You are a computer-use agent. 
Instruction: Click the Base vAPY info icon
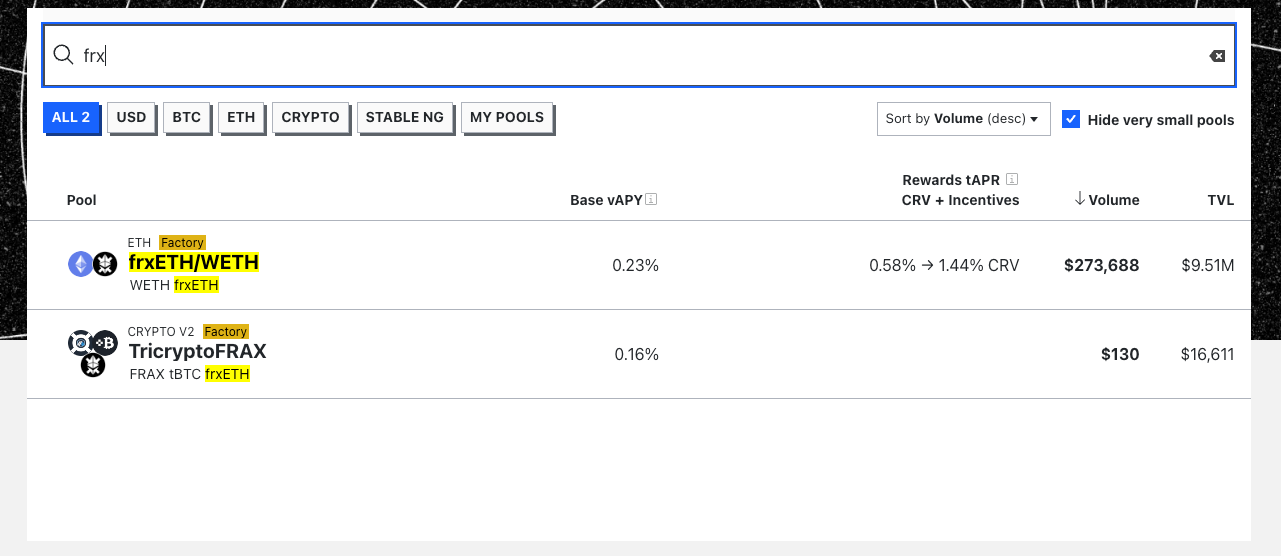651,199
